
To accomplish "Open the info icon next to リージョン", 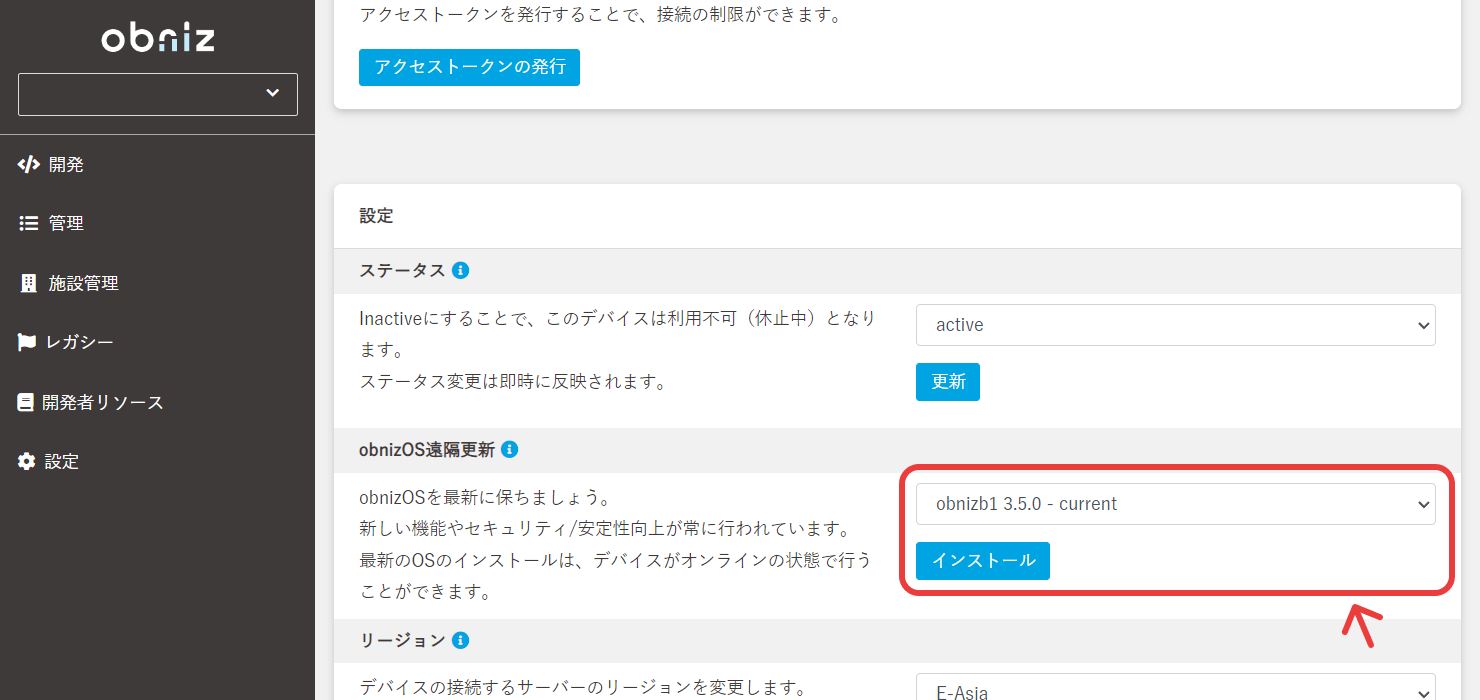I will click(x=461, y=640).
